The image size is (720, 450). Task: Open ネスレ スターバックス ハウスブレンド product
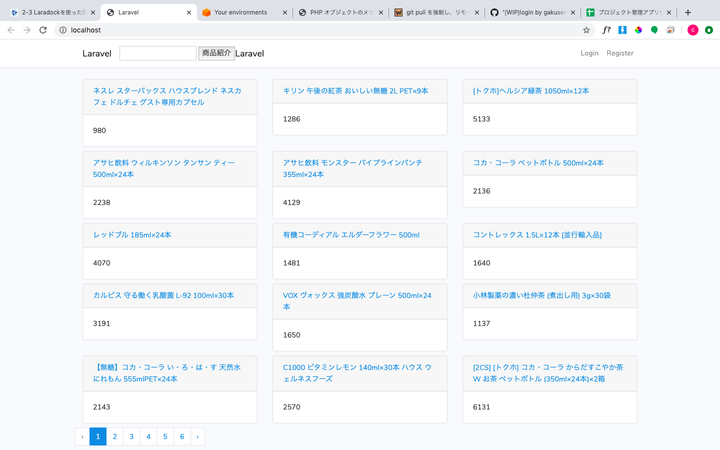coord(167,96)
